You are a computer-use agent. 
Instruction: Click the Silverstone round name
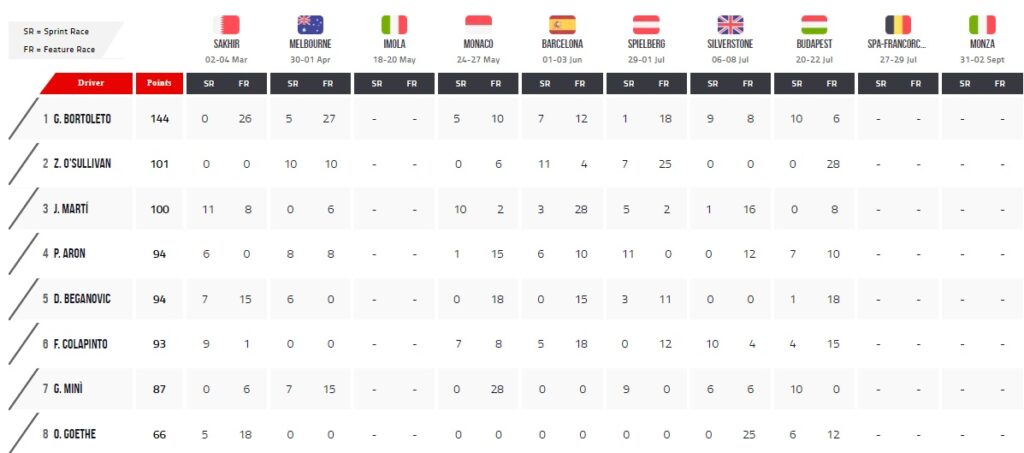730,44
